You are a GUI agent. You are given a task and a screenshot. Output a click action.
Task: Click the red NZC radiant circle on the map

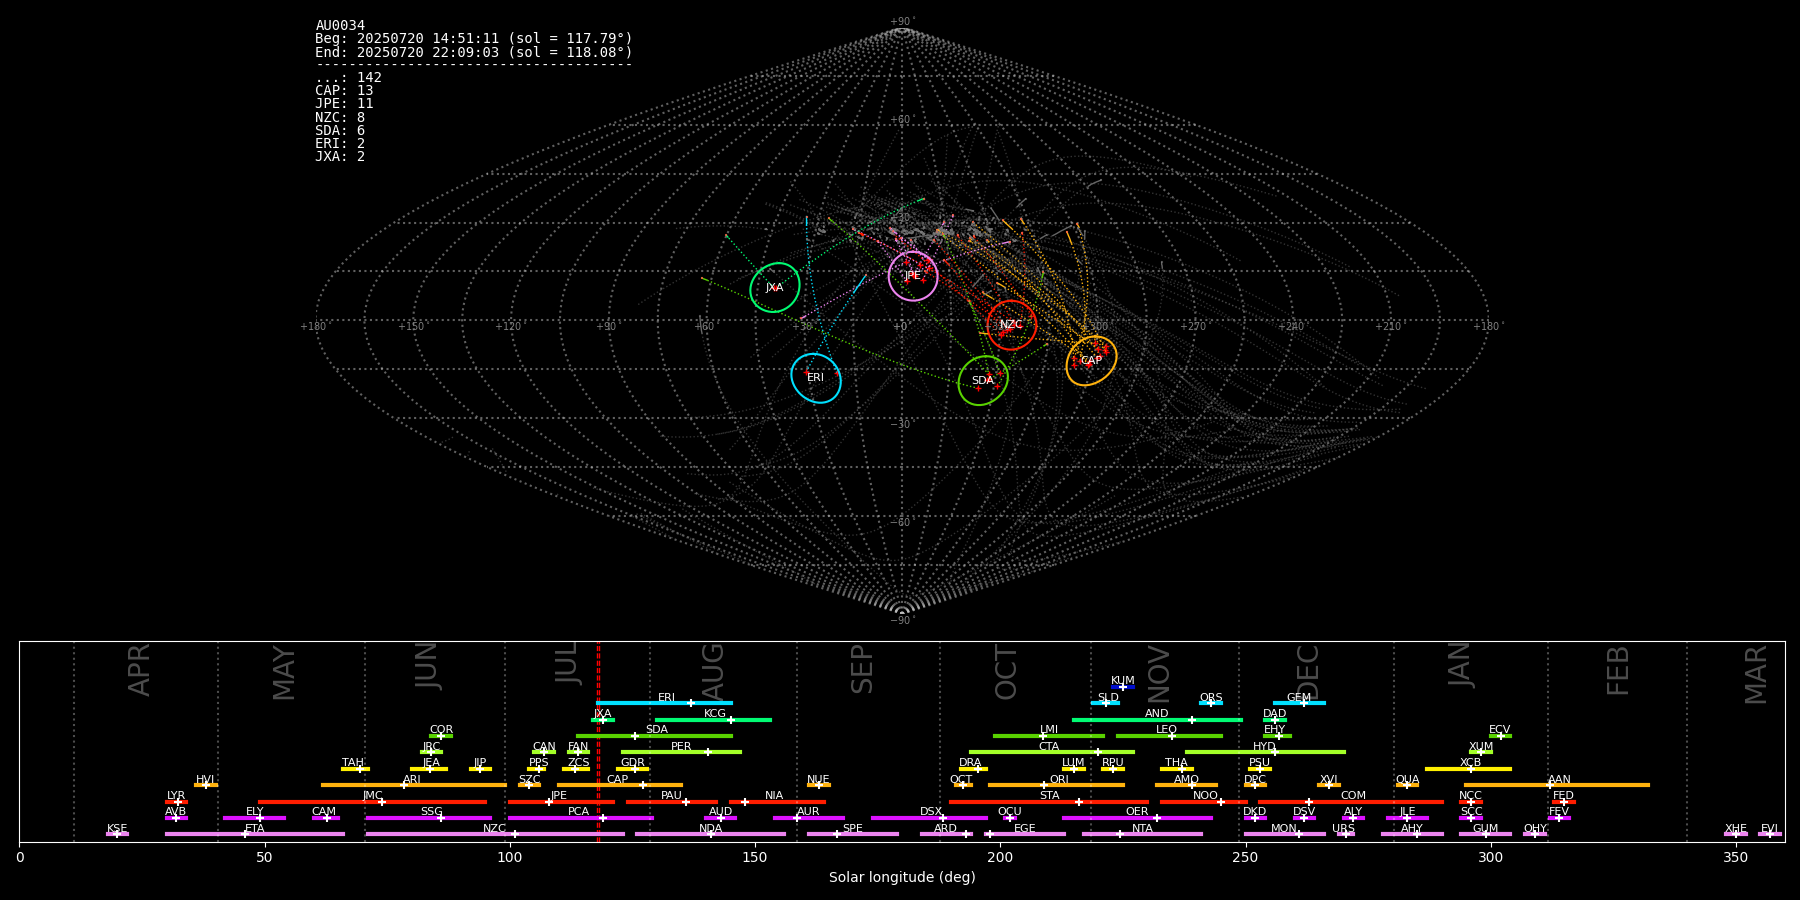1012,325
